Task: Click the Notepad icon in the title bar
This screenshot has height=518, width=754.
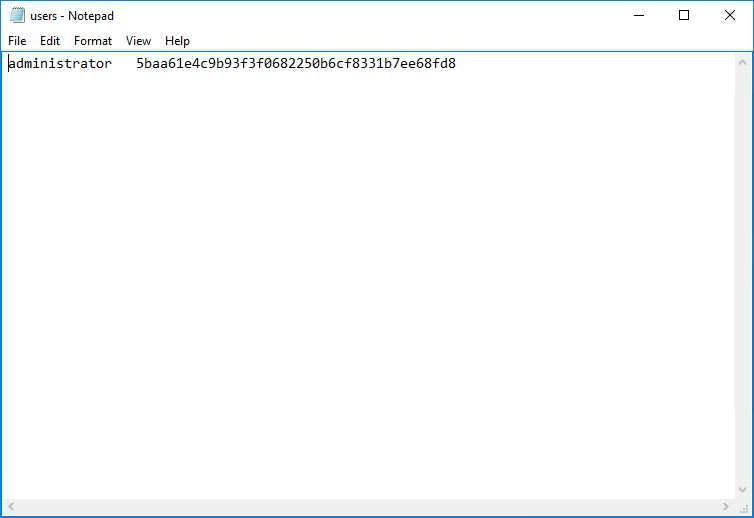Action: click(x=17, y=15)
